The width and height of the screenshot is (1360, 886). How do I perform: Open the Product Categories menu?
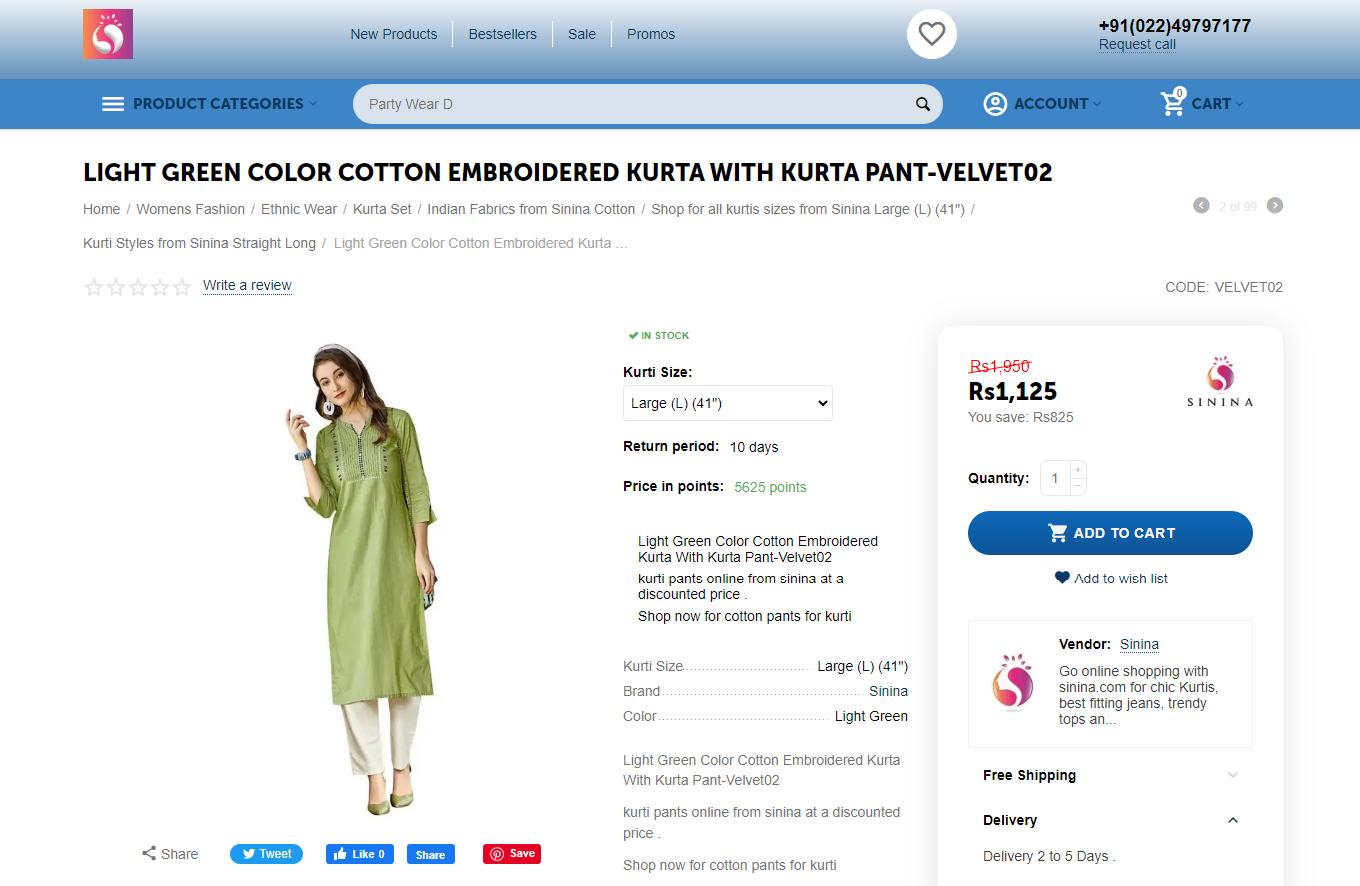pos(209,104)
